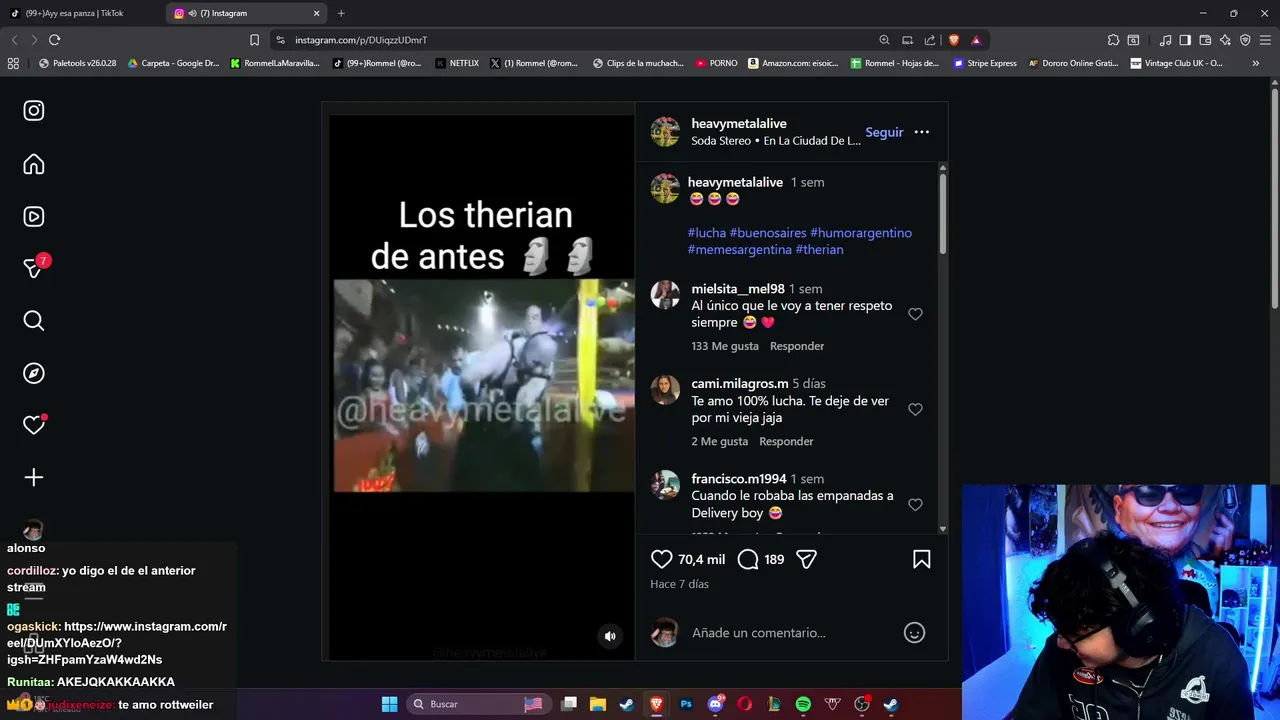The width and height of the screenshot is (1280, 720).
Task: Open the Reels icon in sidebar
Action: (x=34, y=217)
